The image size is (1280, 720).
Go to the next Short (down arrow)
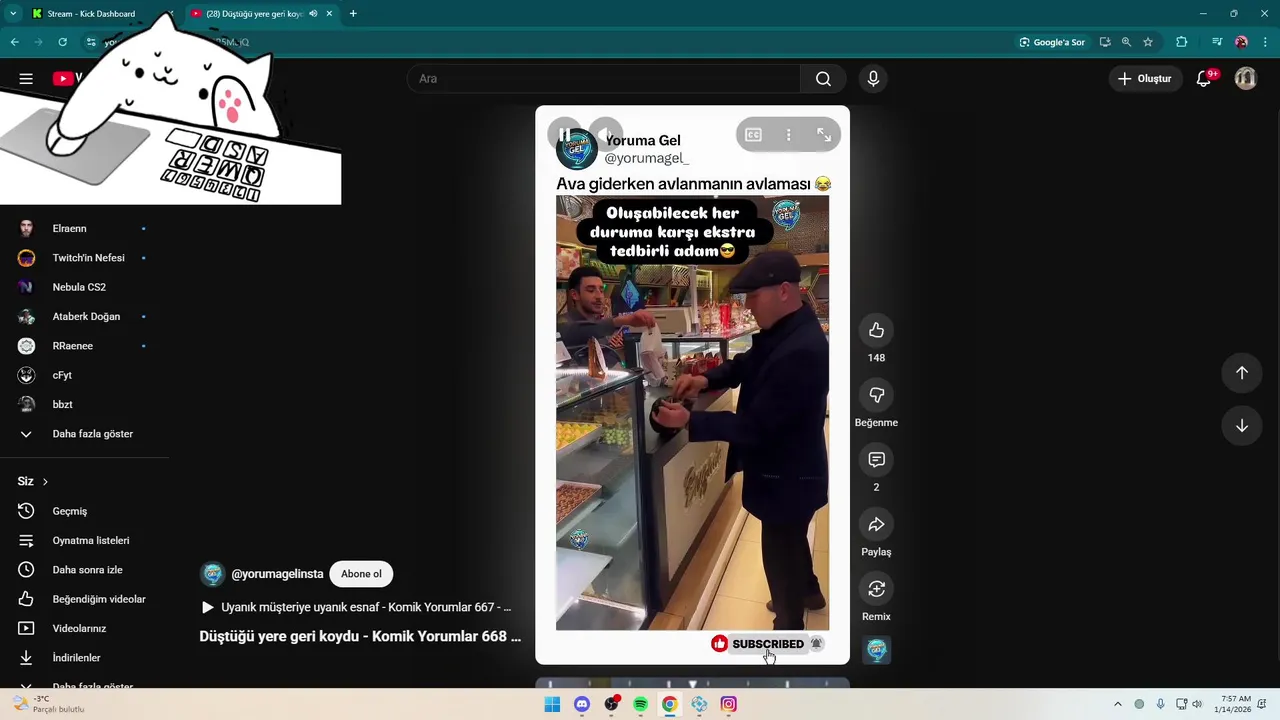coord(1241,426)
